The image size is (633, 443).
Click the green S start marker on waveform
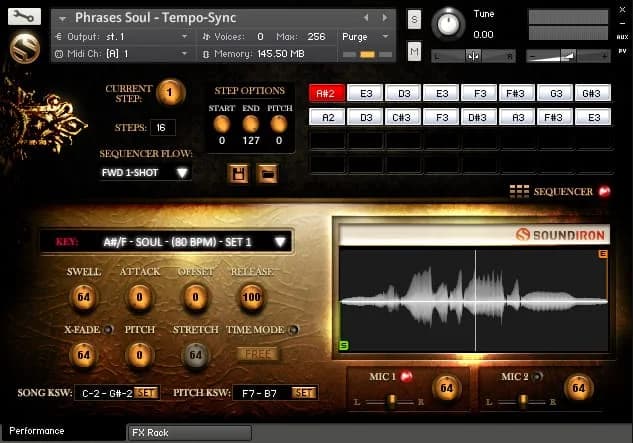click(x=345, y=346)
